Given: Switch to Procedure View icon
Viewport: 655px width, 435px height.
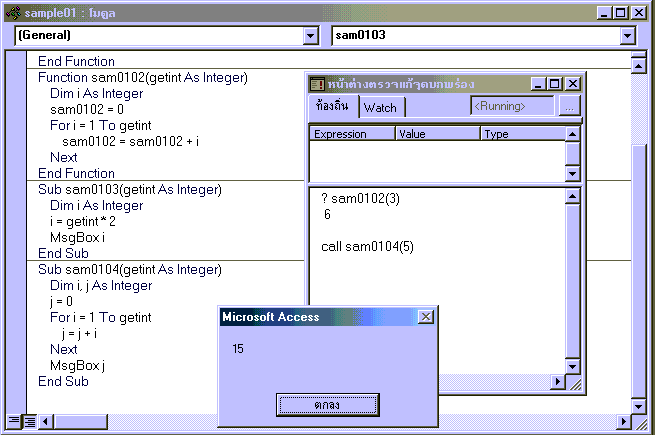Looking at the screenshot, I should [x=13, y=421].
